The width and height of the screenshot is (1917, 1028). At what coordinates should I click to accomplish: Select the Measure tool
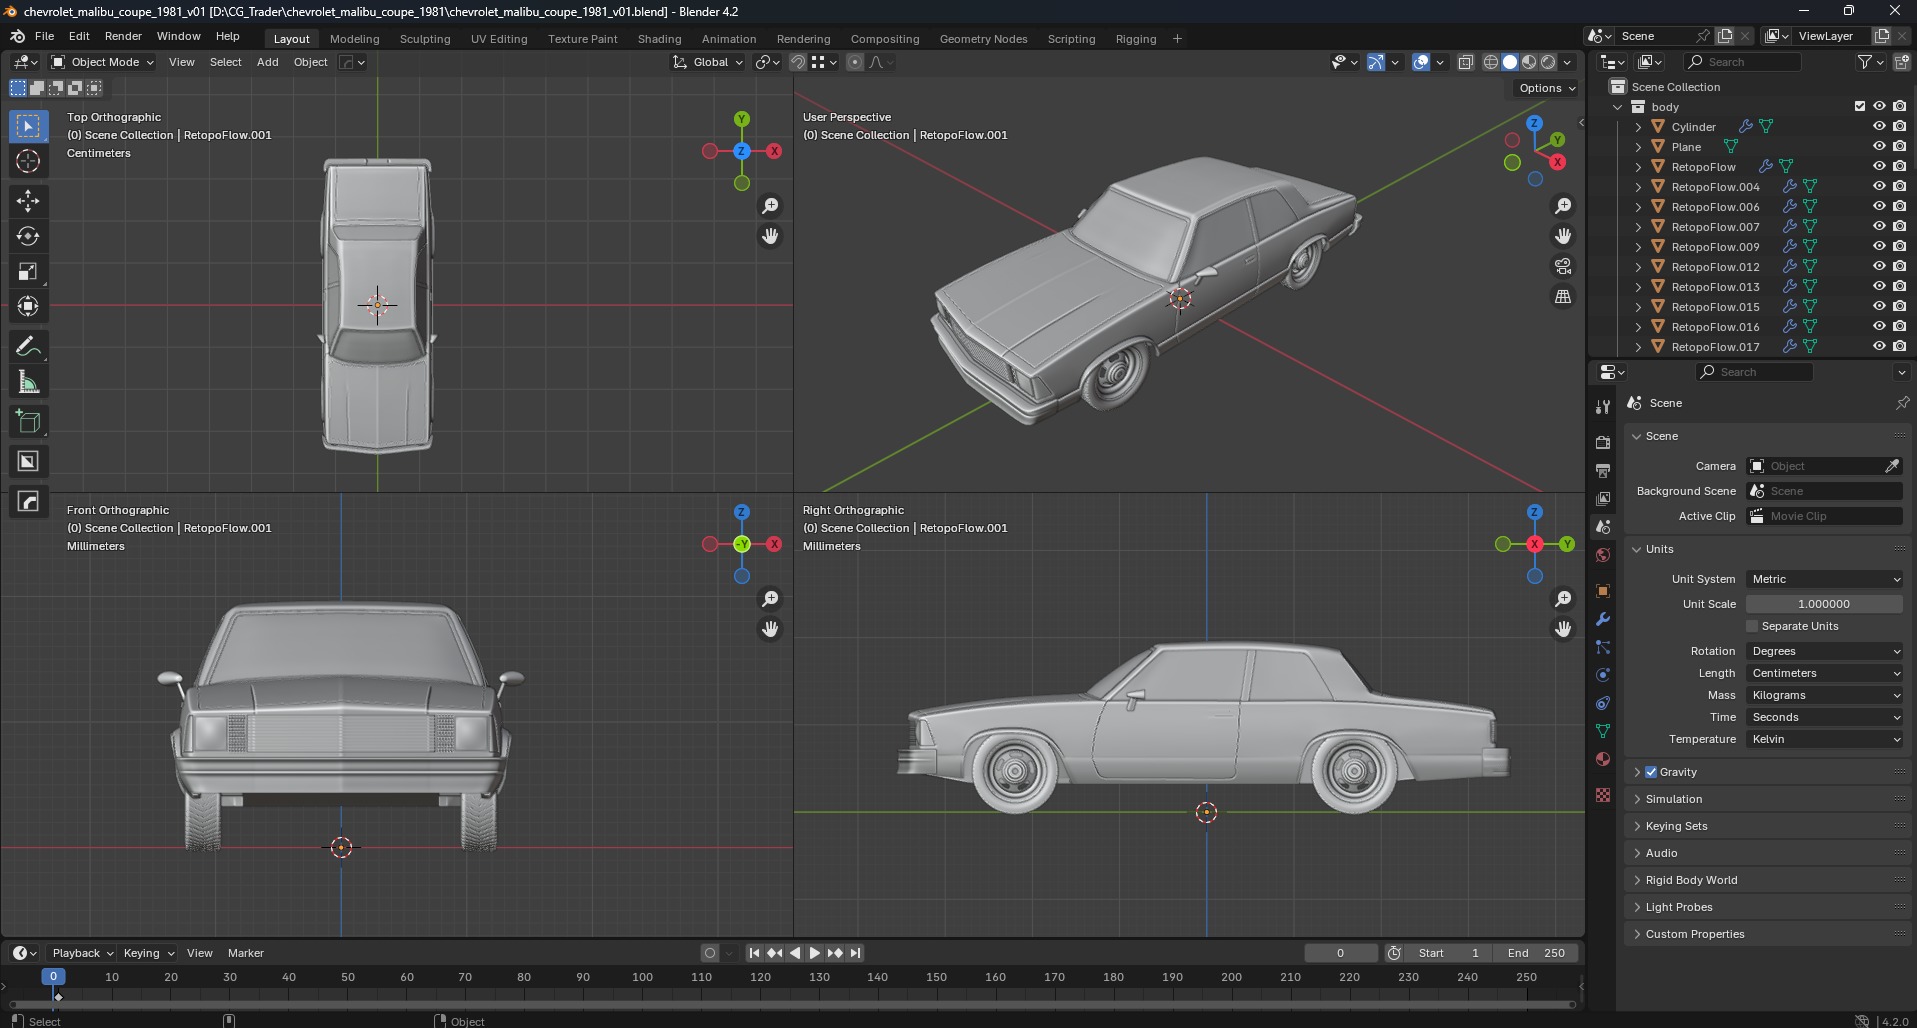point(28,383)
